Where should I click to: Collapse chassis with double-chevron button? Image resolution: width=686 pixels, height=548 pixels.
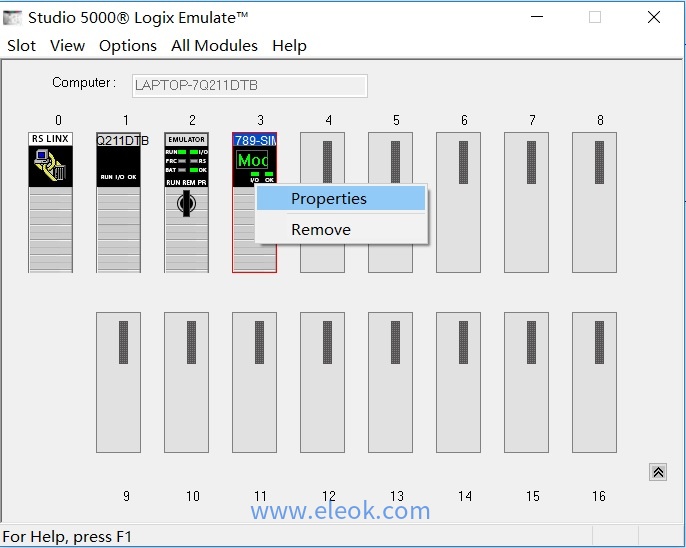[x=658, y=472]
